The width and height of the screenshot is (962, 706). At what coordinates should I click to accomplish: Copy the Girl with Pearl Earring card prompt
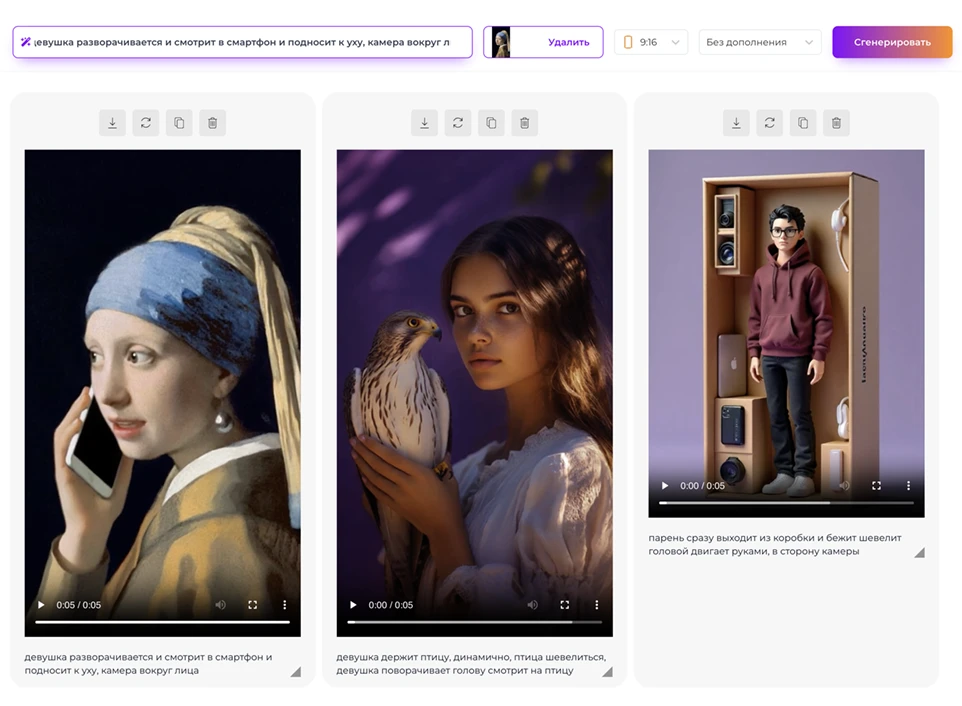click(179, 123)
